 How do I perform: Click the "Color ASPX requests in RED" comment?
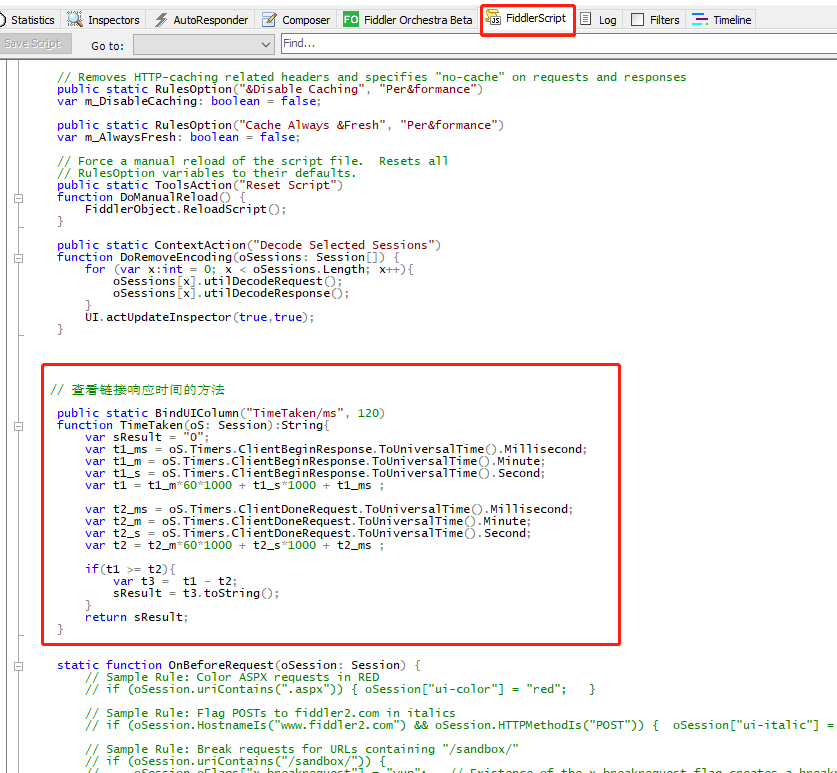click(232, 677)
